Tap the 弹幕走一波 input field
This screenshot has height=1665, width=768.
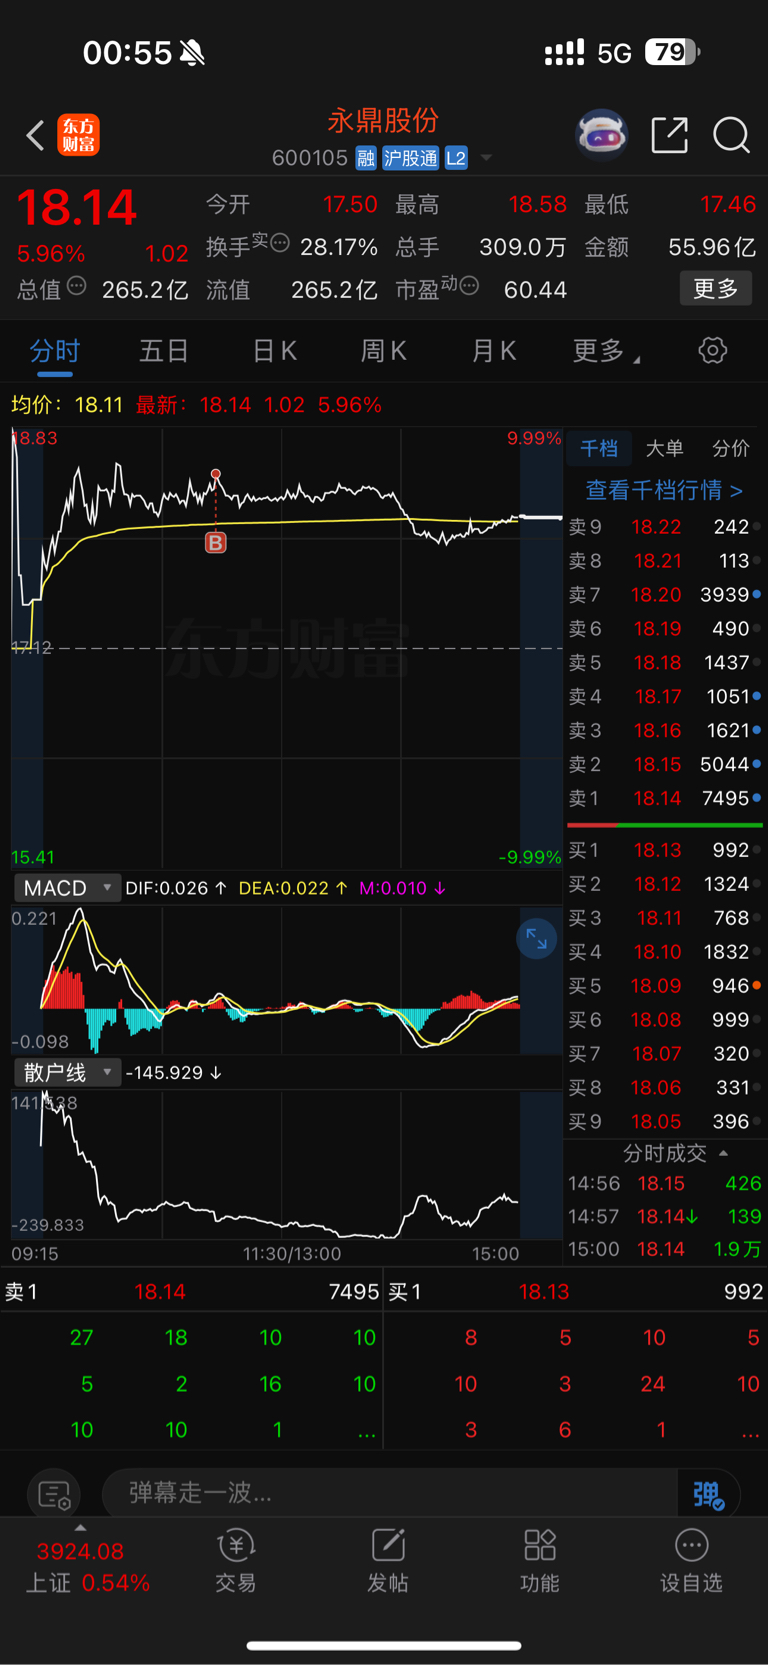(390, 1494)
